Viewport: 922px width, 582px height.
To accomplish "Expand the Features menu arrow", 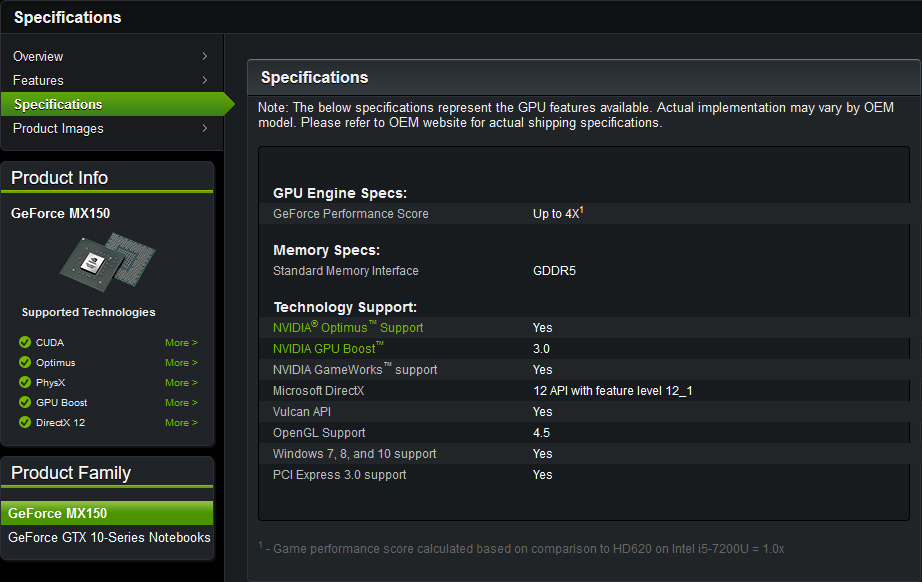I will click(x=204, y=80).
